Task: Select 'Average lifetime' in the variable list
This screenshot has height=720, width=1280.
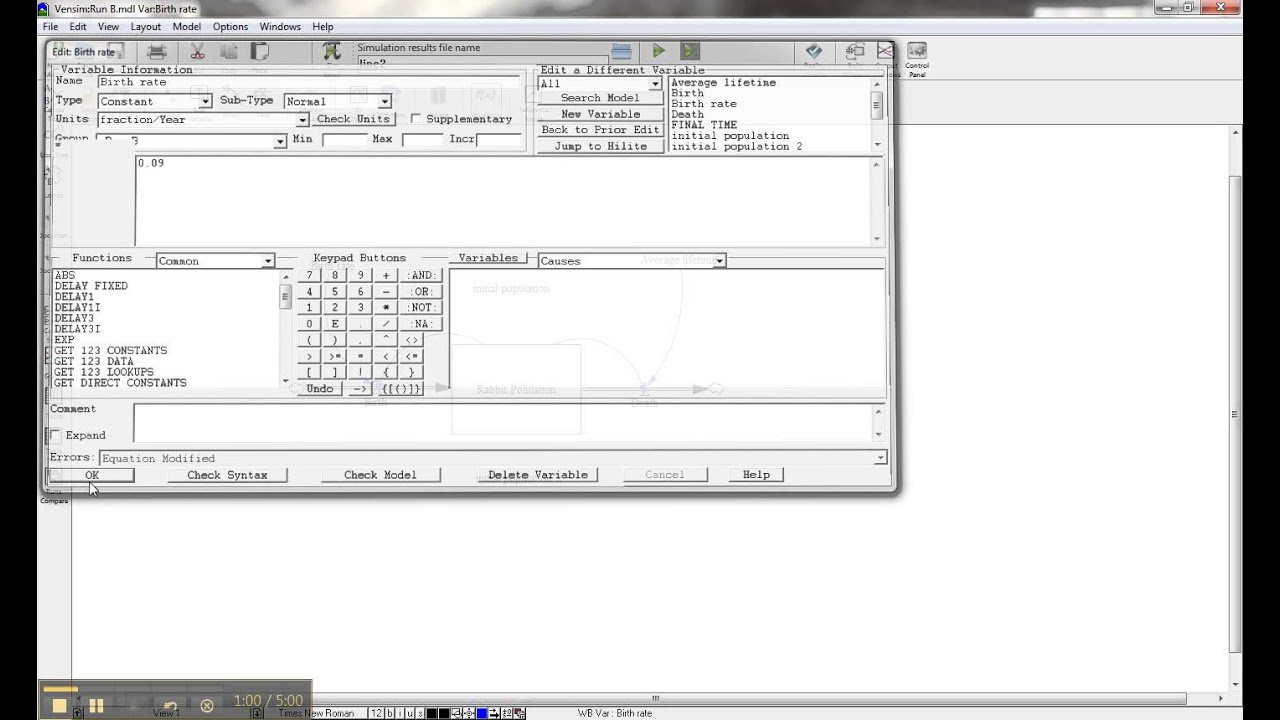Action: 723,83
